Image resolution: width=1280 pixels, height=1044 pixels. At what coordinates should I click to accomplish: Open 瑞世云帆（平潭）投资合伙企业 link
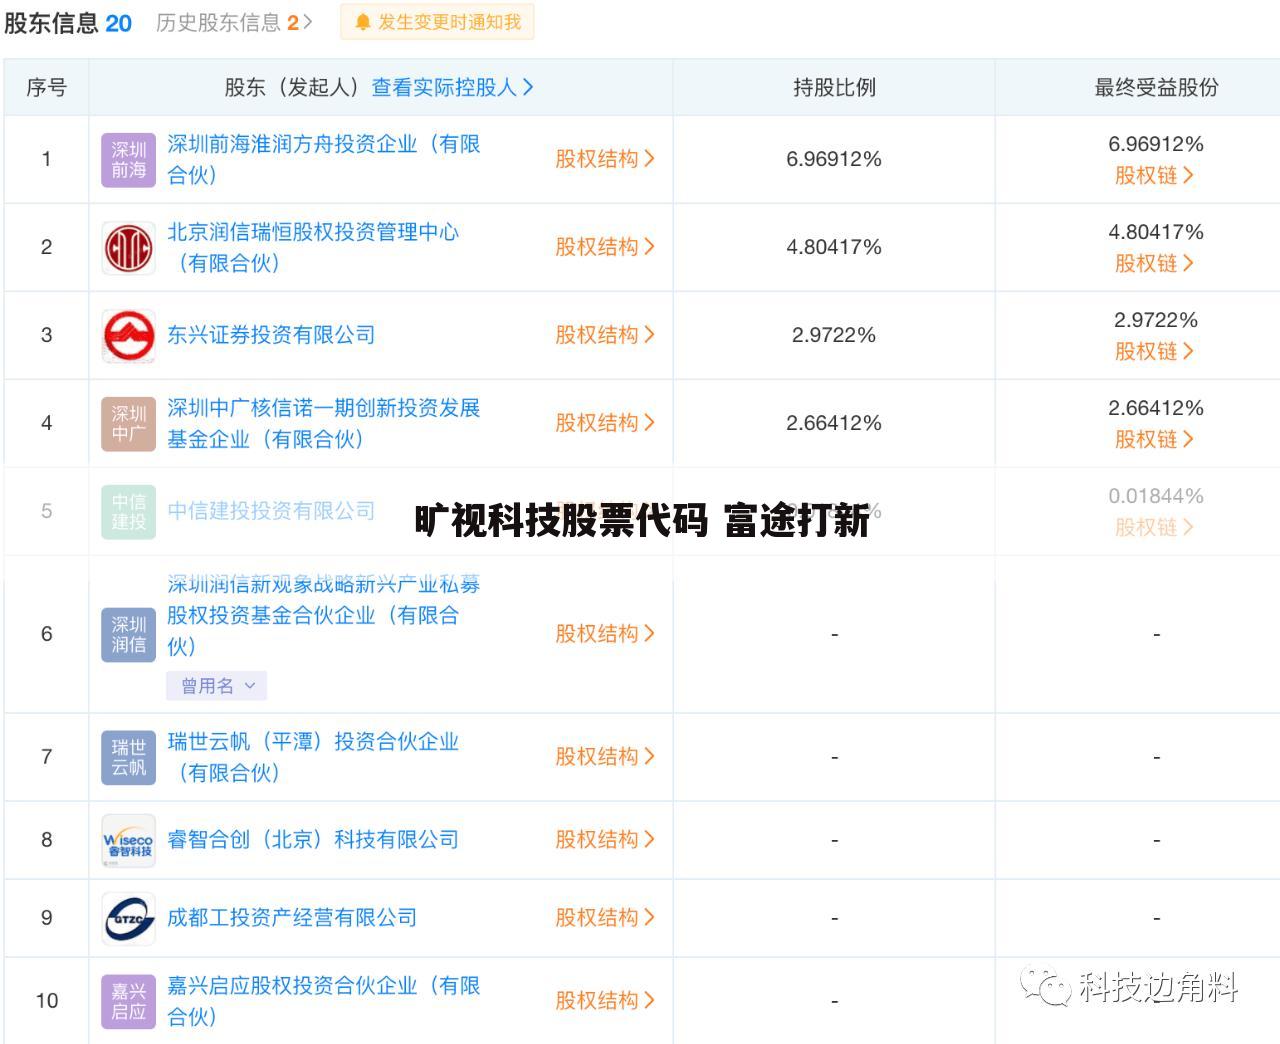(313, 757)
